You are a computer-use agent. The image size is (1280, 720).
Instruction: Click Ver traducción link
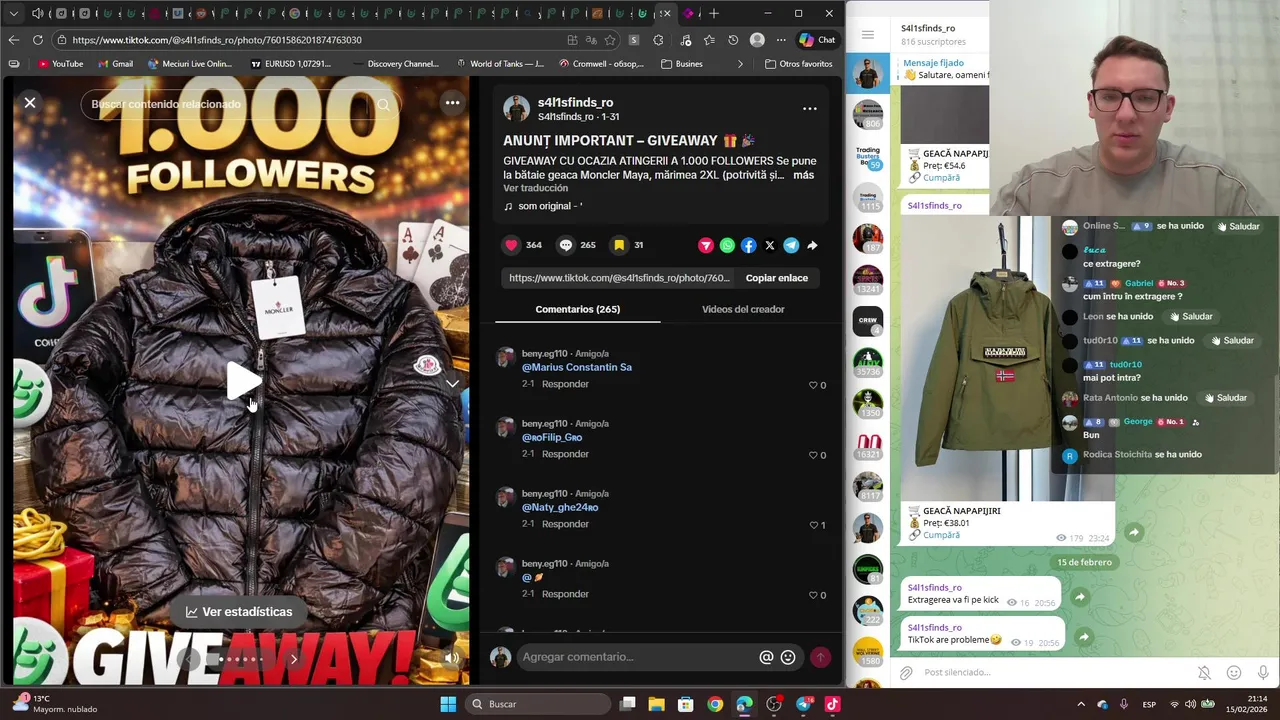tap(536, 188)
